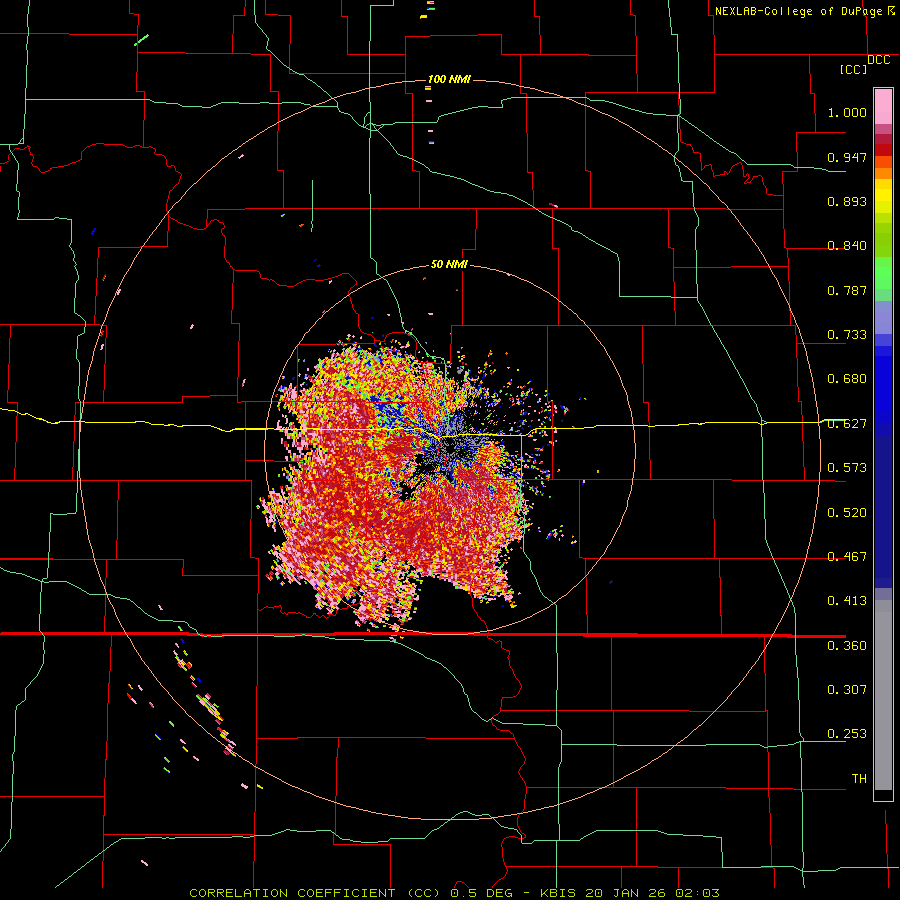Click the 0.947 legend value

847,157
